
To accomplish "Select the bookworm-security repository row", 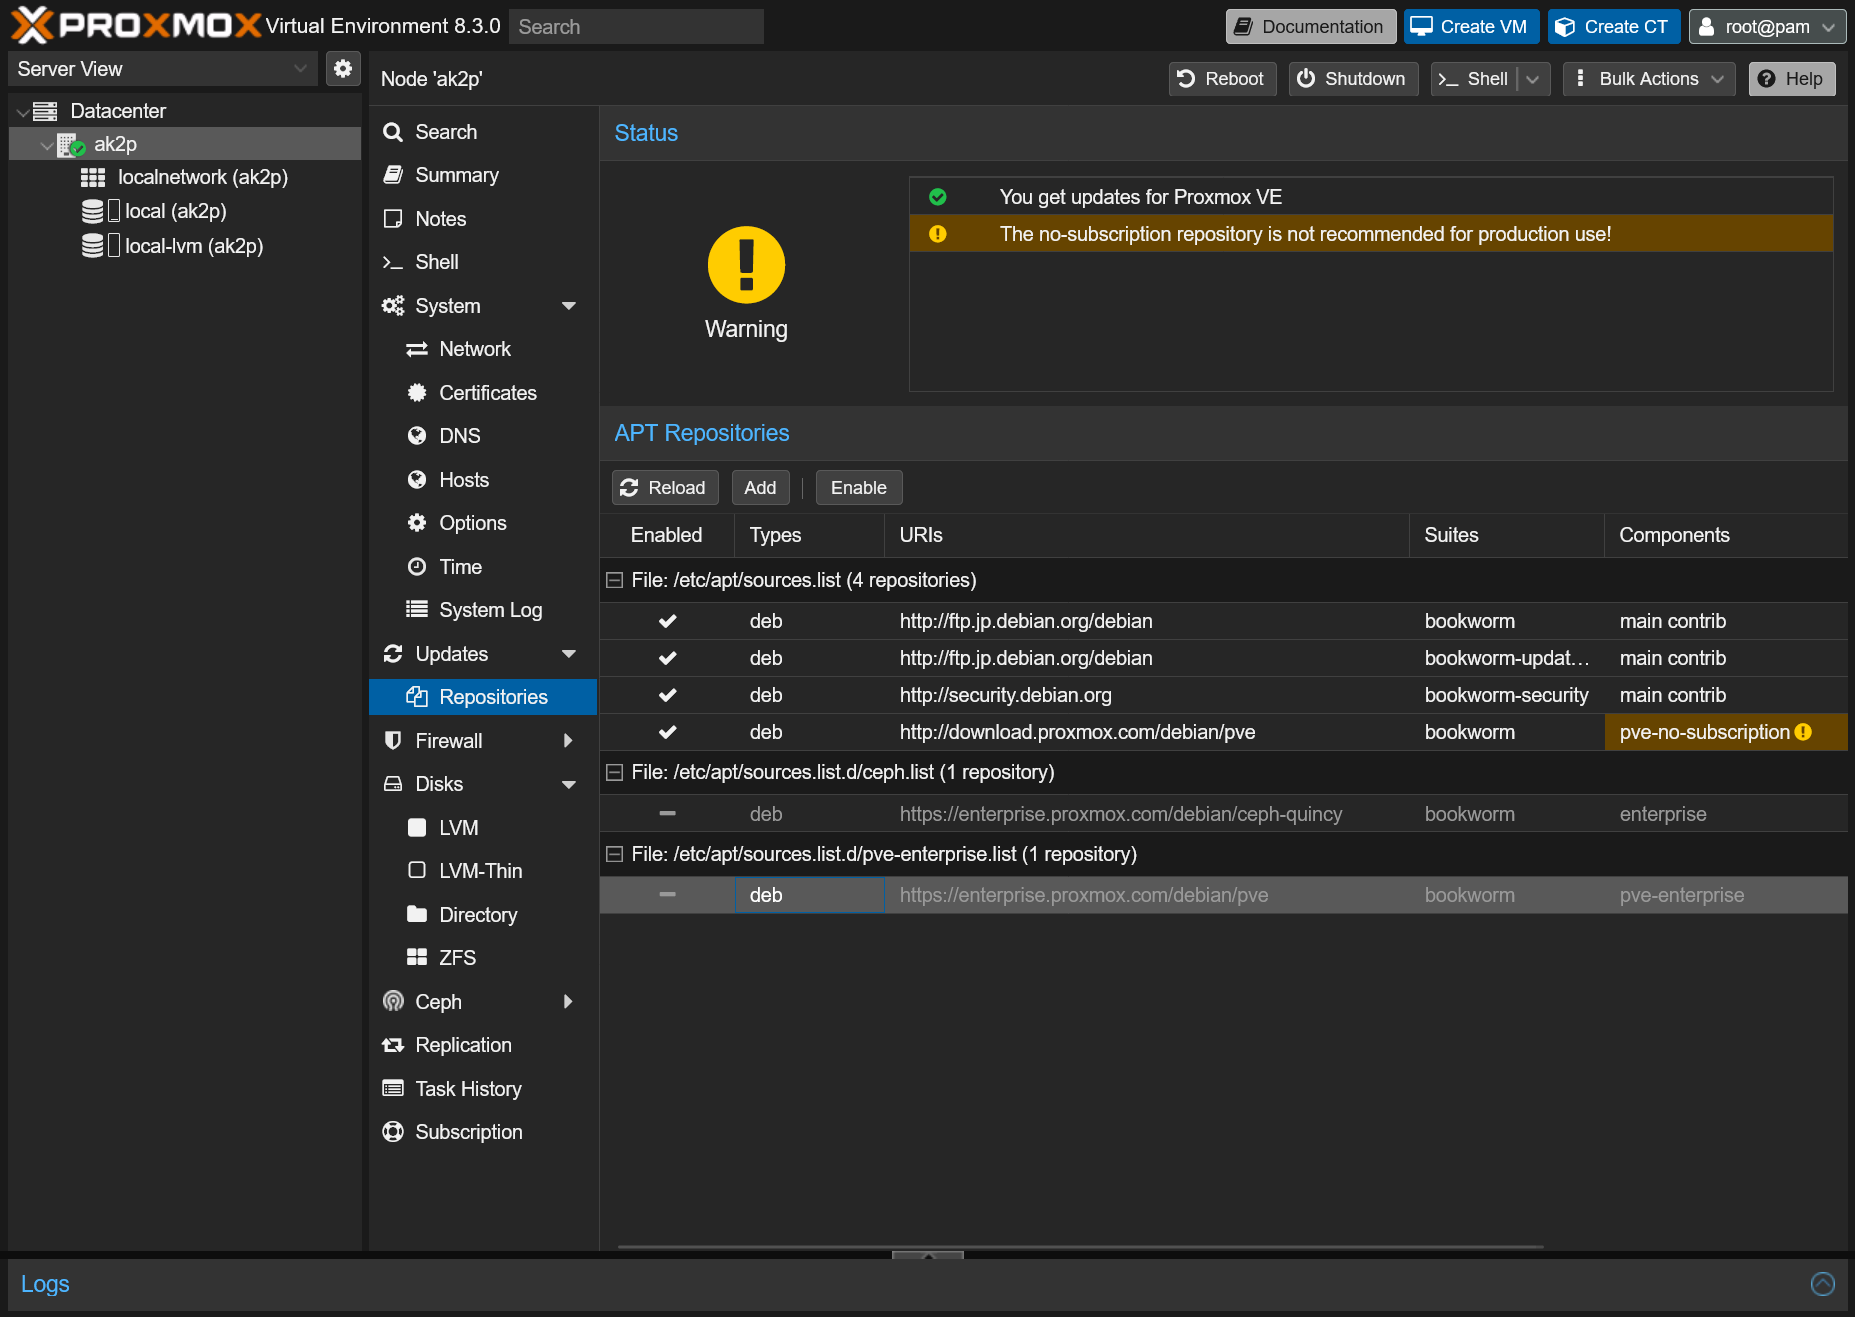I will [1223, 695].
